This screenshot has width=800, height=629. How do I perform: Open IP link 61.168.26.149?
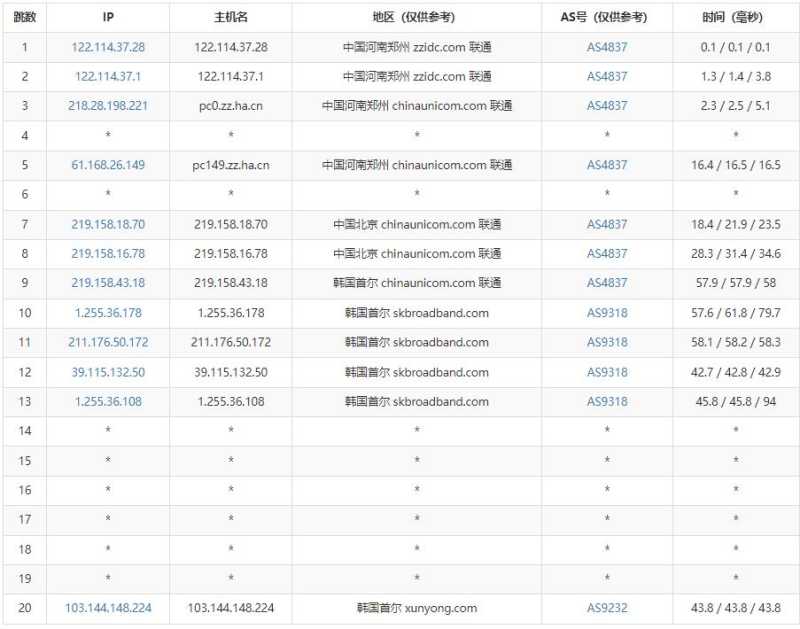[x=108, y=165]
